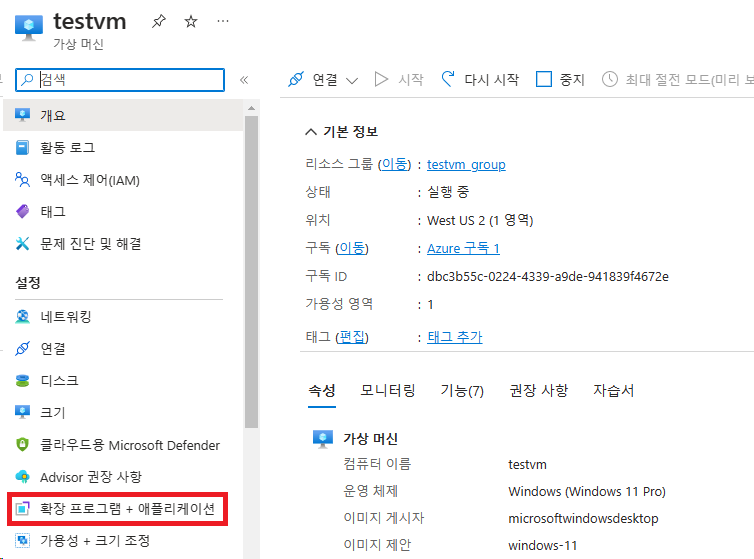This screenshot has width=754, height=559.
Task: Open 액세스 제어(IAM) in the sidebar
Action: click(x=90, y=180)
